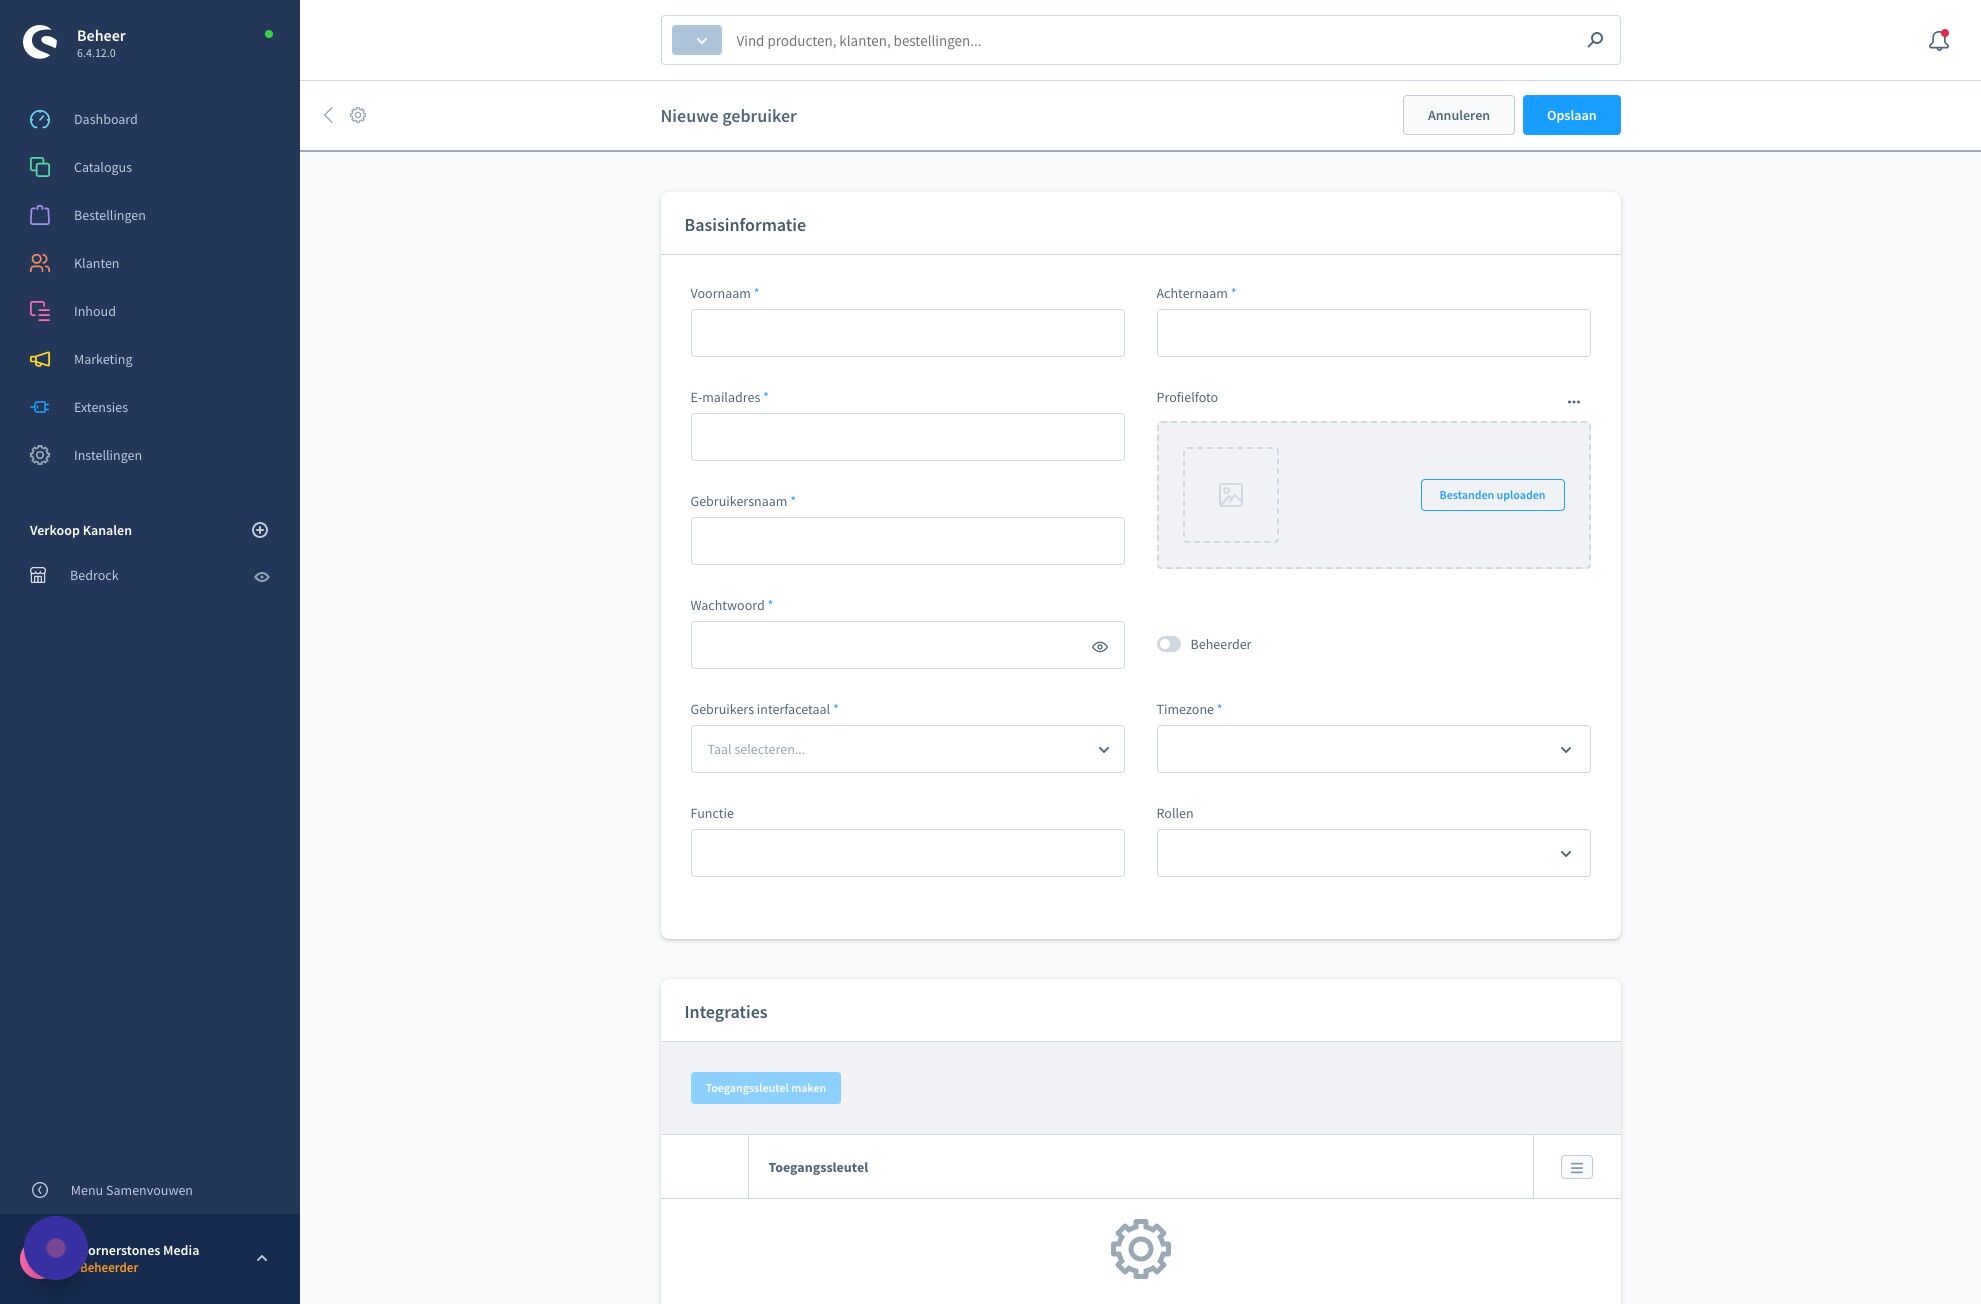Click the Verkoop Kanalen heading

[x=81, y=530]
